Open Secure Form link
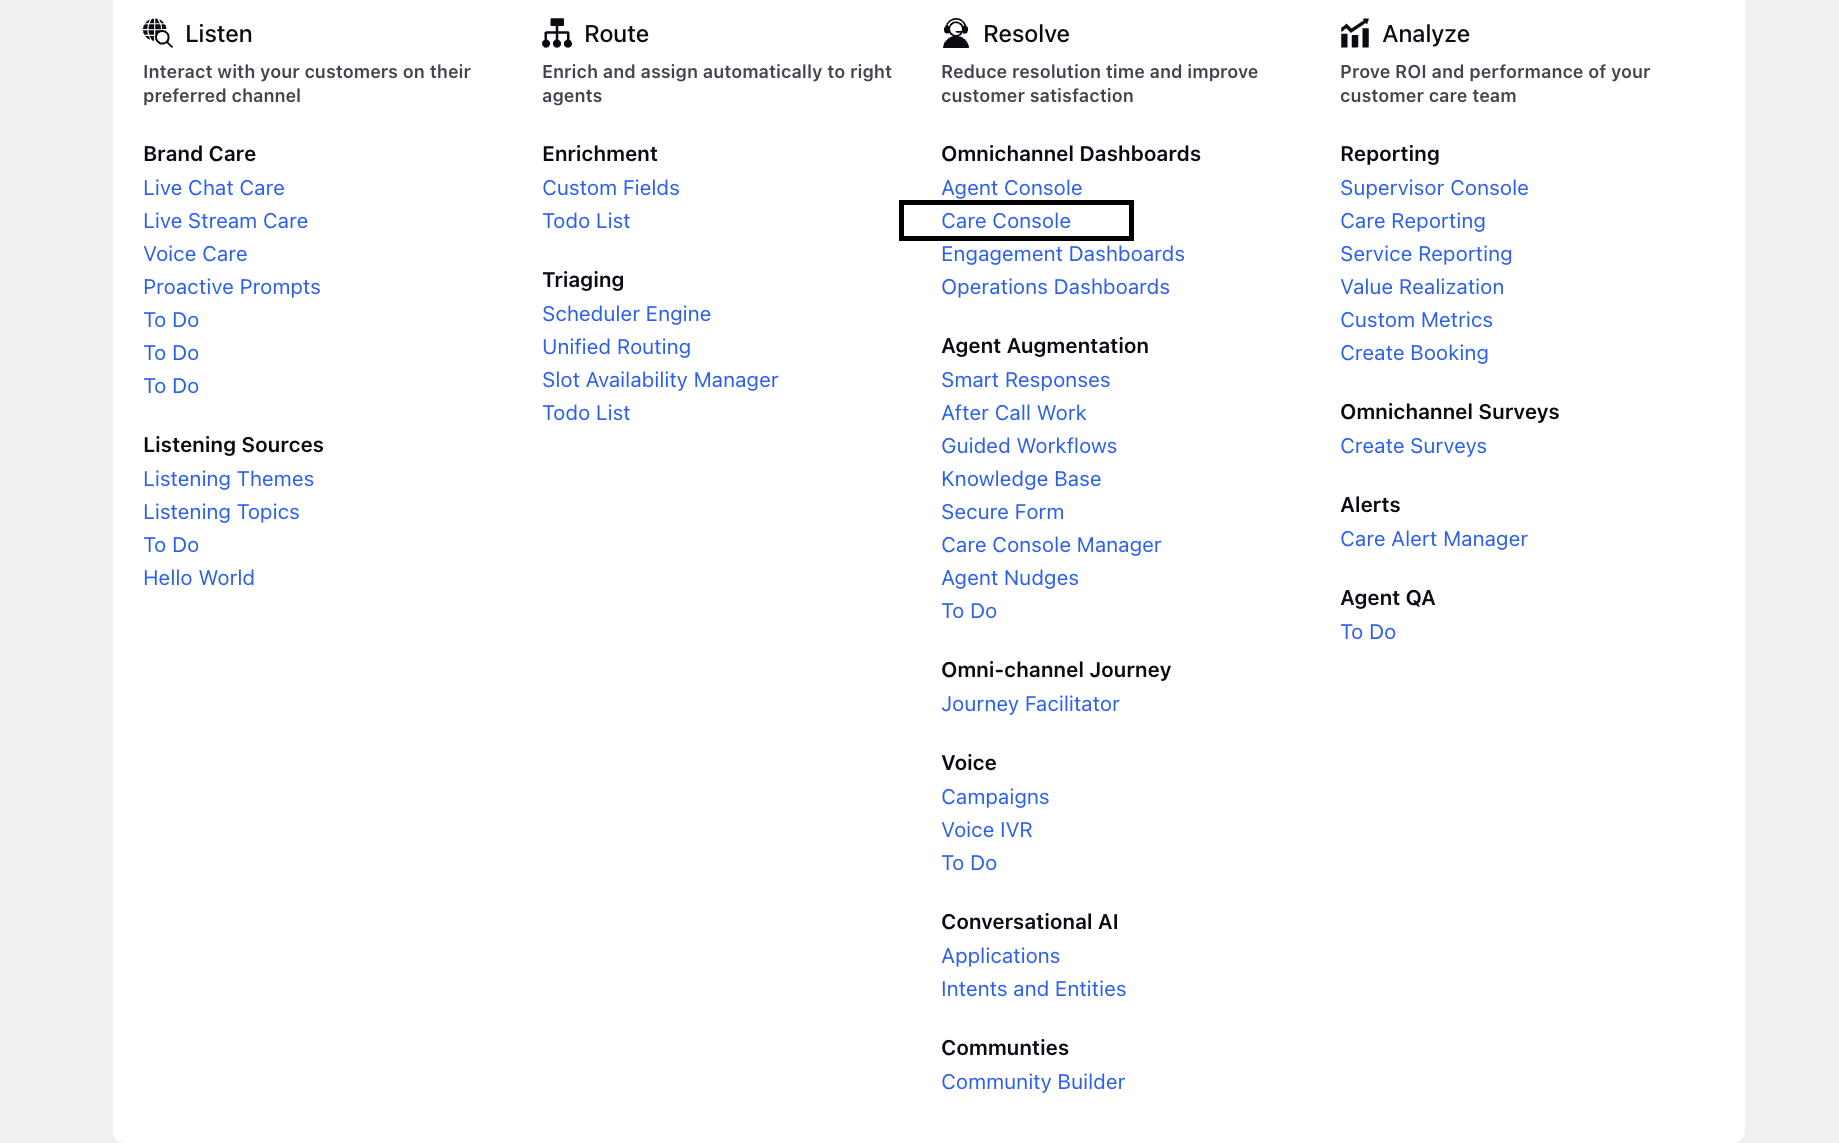This screenshot has width=1839, height=1143. click(x=1002, y=512)
